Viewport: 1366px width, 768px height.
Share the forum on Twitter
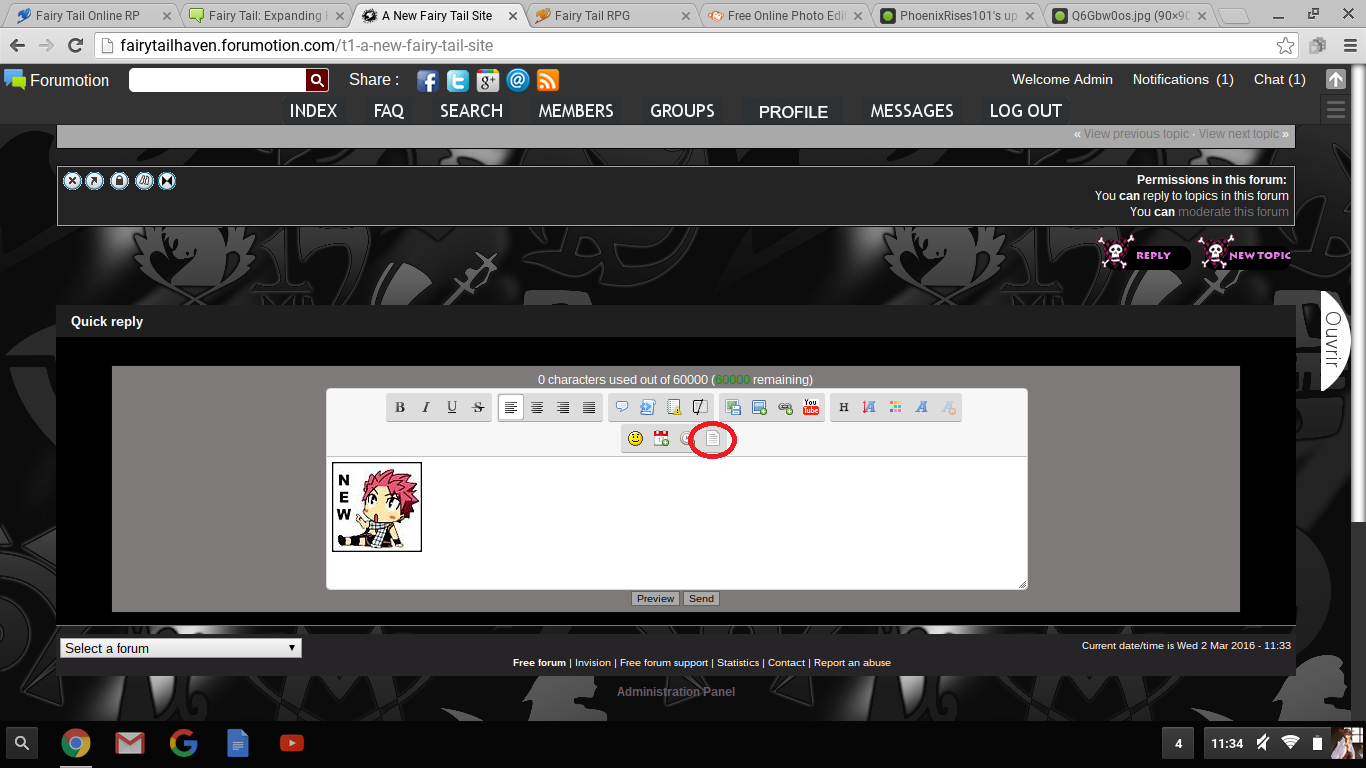458,81
